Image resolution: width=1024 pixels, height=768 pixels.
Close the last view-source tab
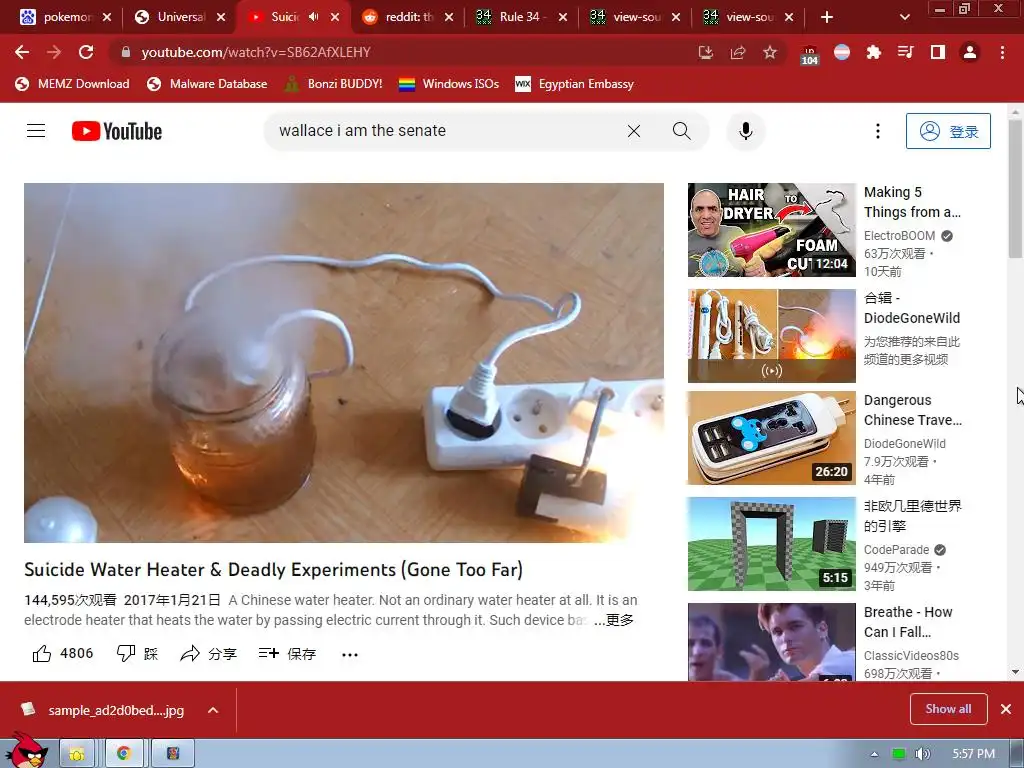tap(789, 17)
